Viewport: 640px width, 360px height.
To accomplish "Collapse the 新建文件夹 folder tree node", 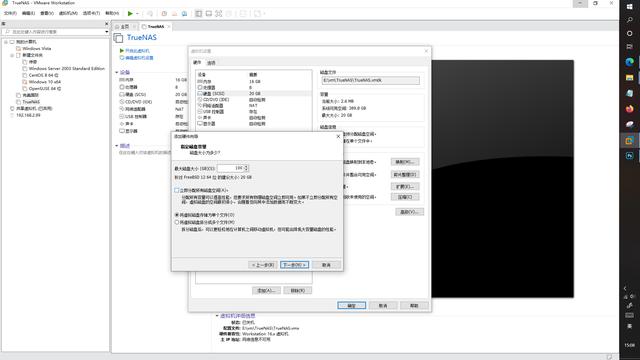I will coord(12,55).
